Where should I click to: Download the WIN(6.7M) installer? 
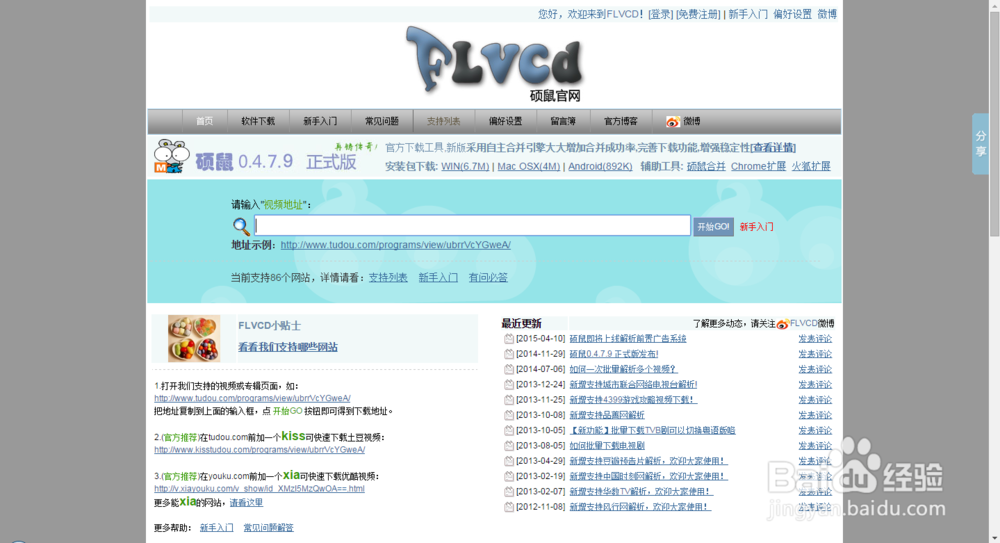[465, 167]
